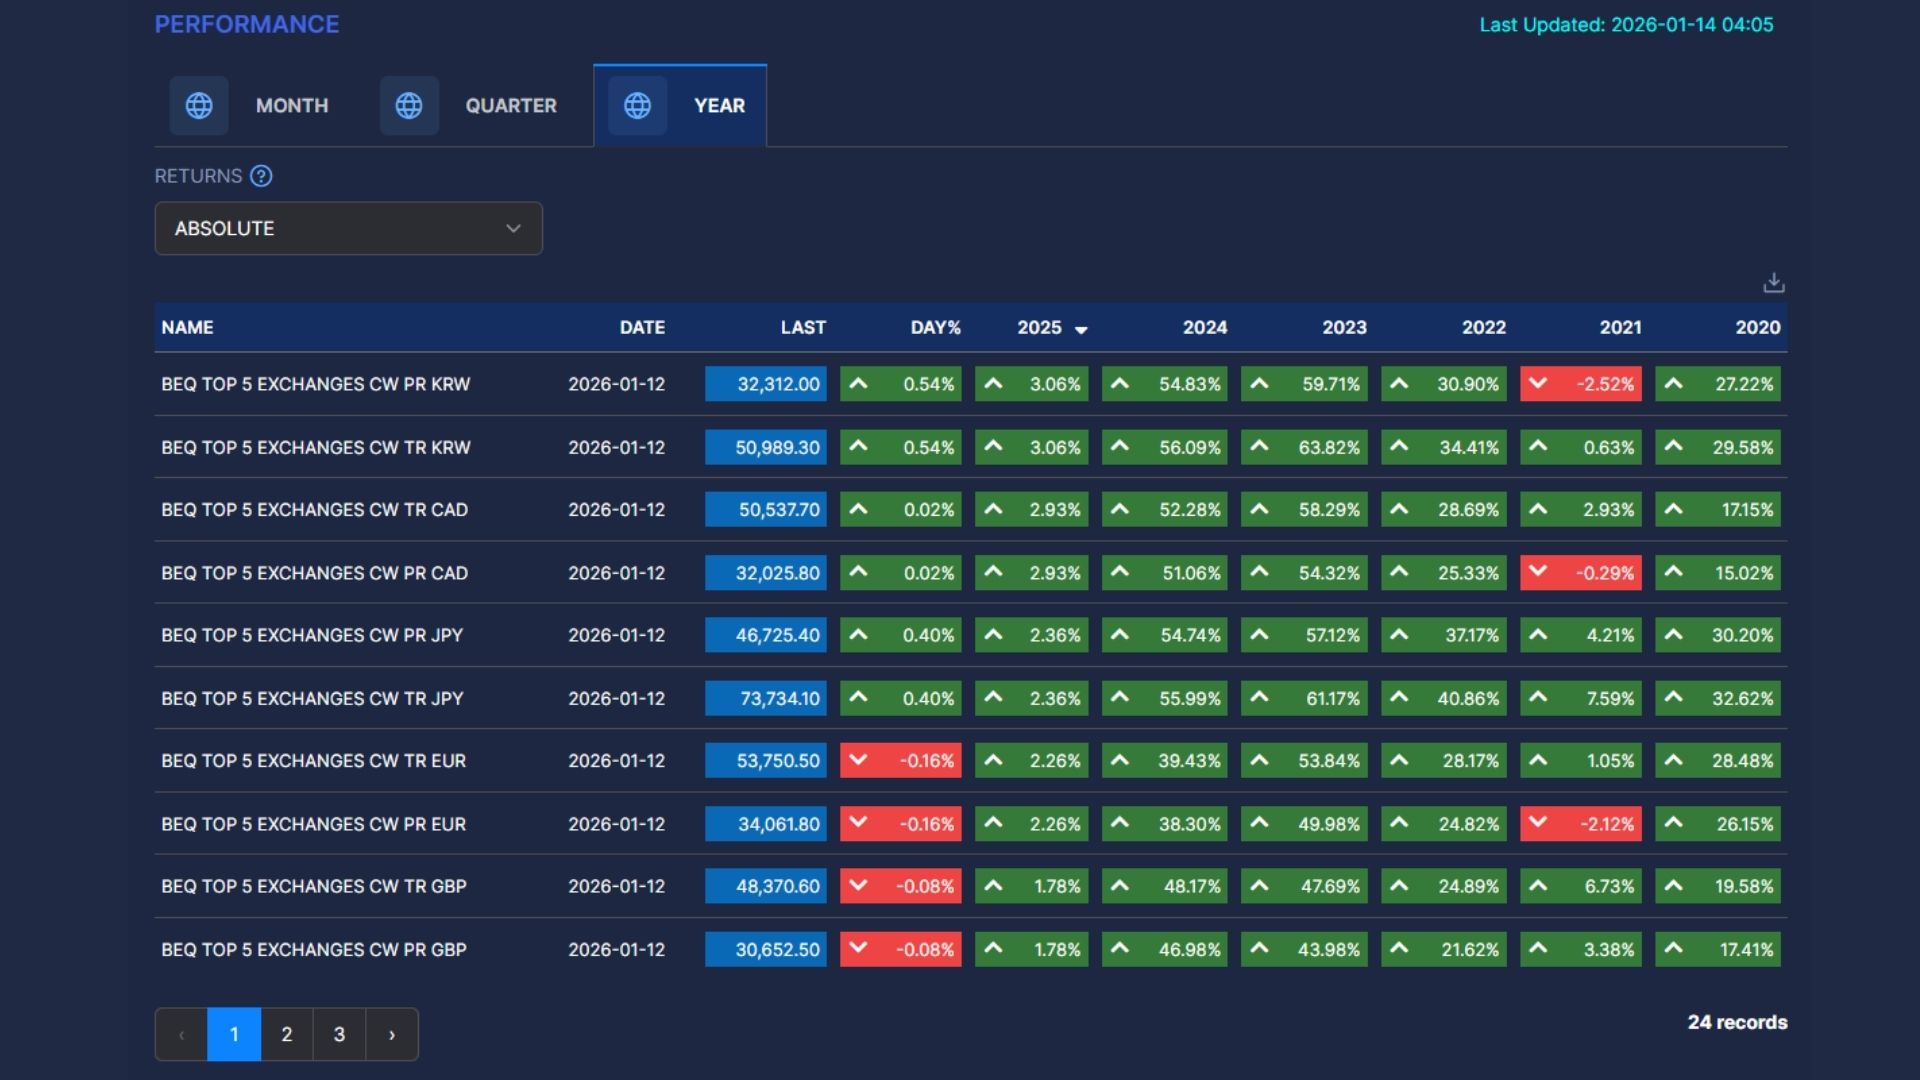Click up-arrow icon on 54.83% cell
Screen dimensions: 1920x1080
(1120, 383)
